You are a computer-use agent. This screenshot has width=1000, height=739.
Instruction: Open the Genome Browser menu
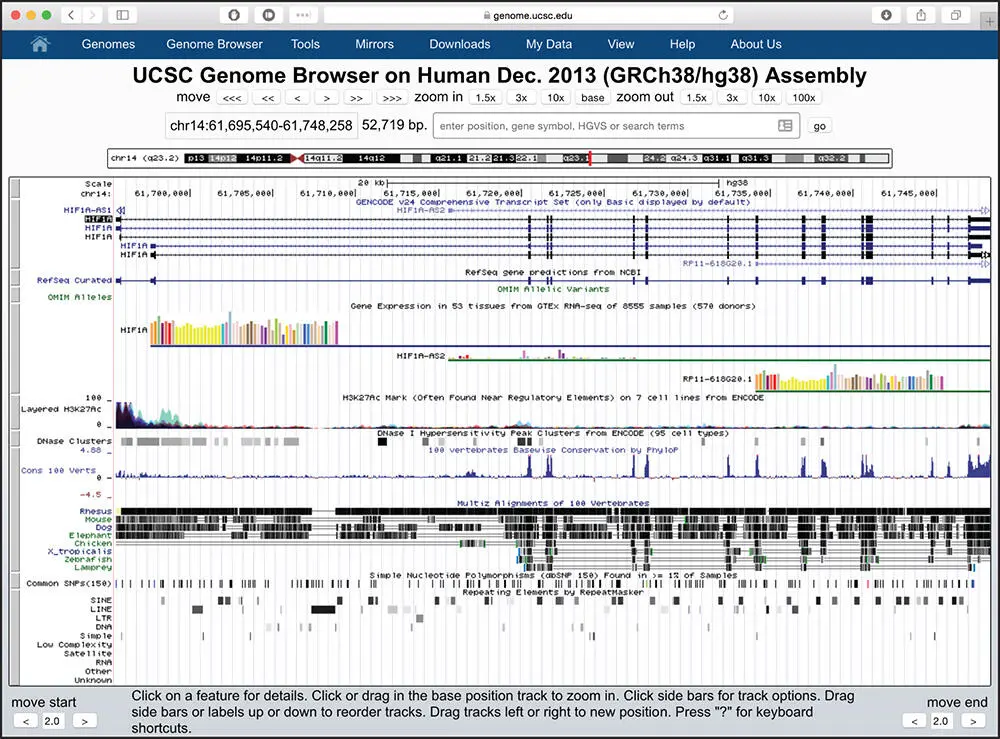pyautogui.click(x=214, y=44)
